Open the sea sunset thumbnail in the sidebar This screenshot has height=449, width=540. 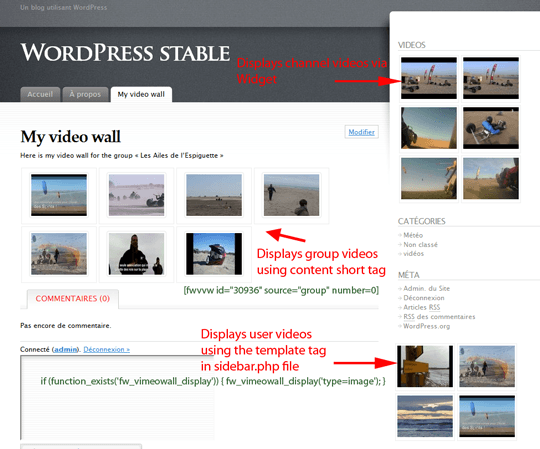coord(425,416)
